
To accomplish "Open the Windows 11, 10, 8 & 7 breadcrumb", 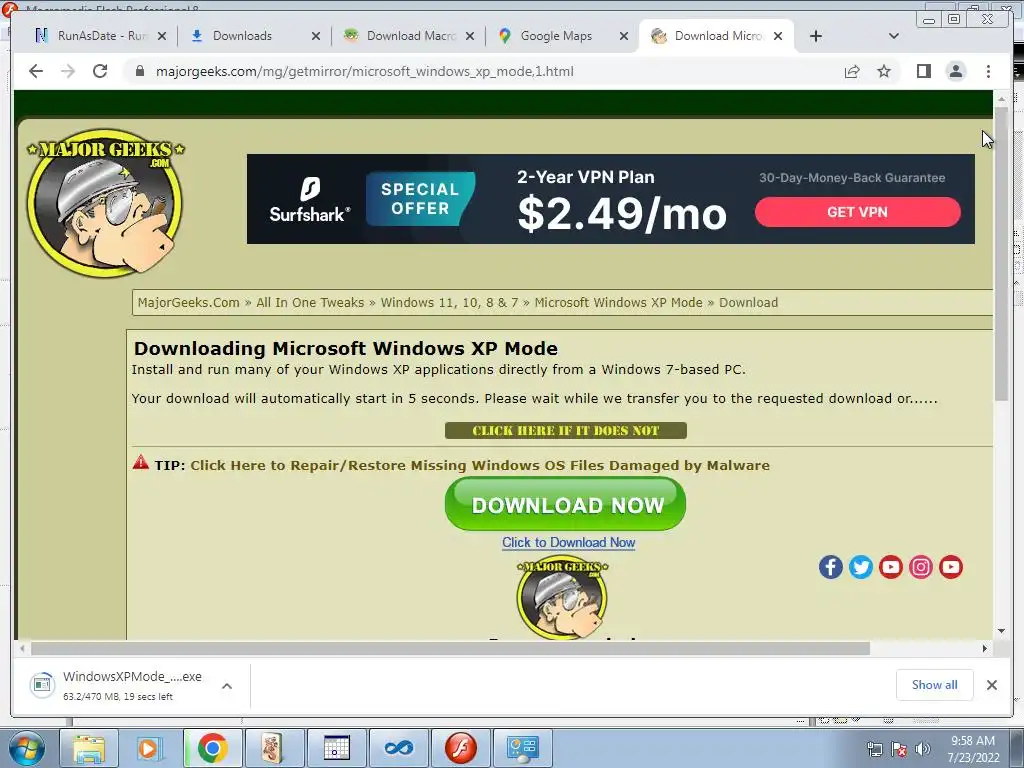I will click(449, 302).
